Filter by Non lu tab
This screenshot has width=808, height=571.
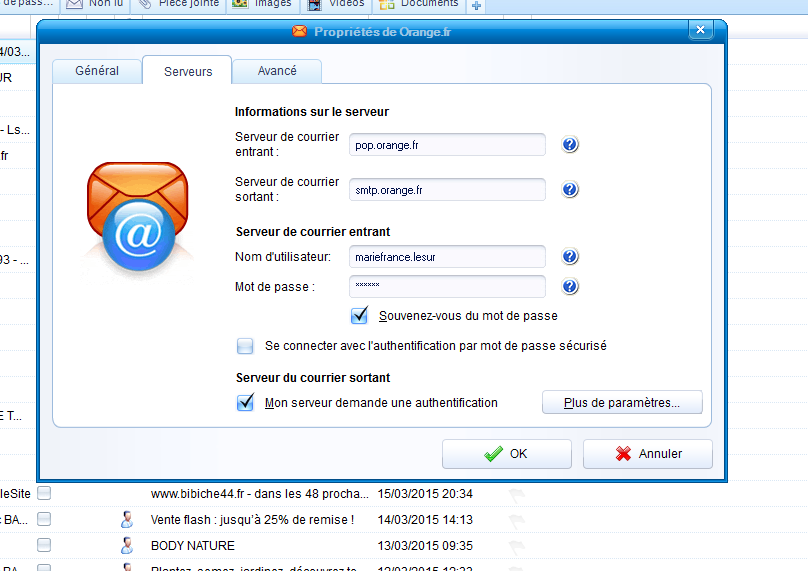coord(95,4)
